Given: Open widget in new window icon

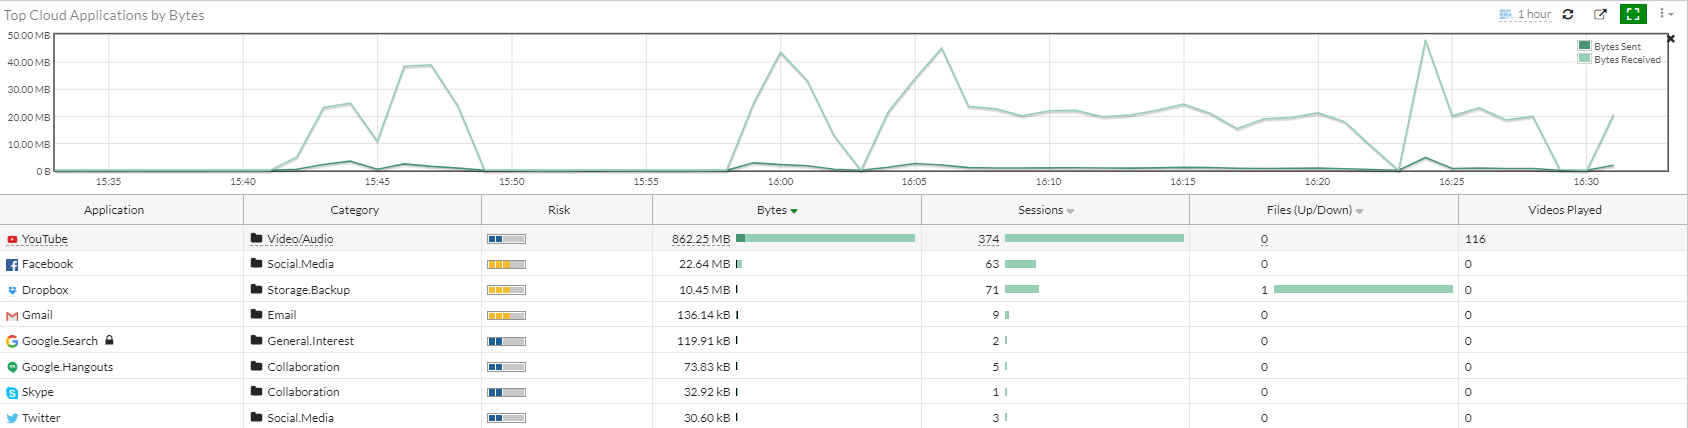Looking at the screenshot, I should pos(1600,14).
